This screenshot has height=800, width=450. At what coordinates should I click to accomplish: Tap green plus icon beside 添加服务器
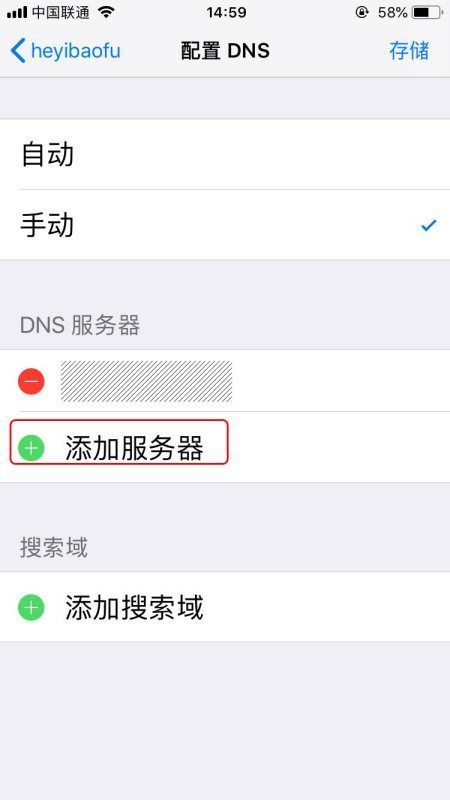tap(31, 448)
